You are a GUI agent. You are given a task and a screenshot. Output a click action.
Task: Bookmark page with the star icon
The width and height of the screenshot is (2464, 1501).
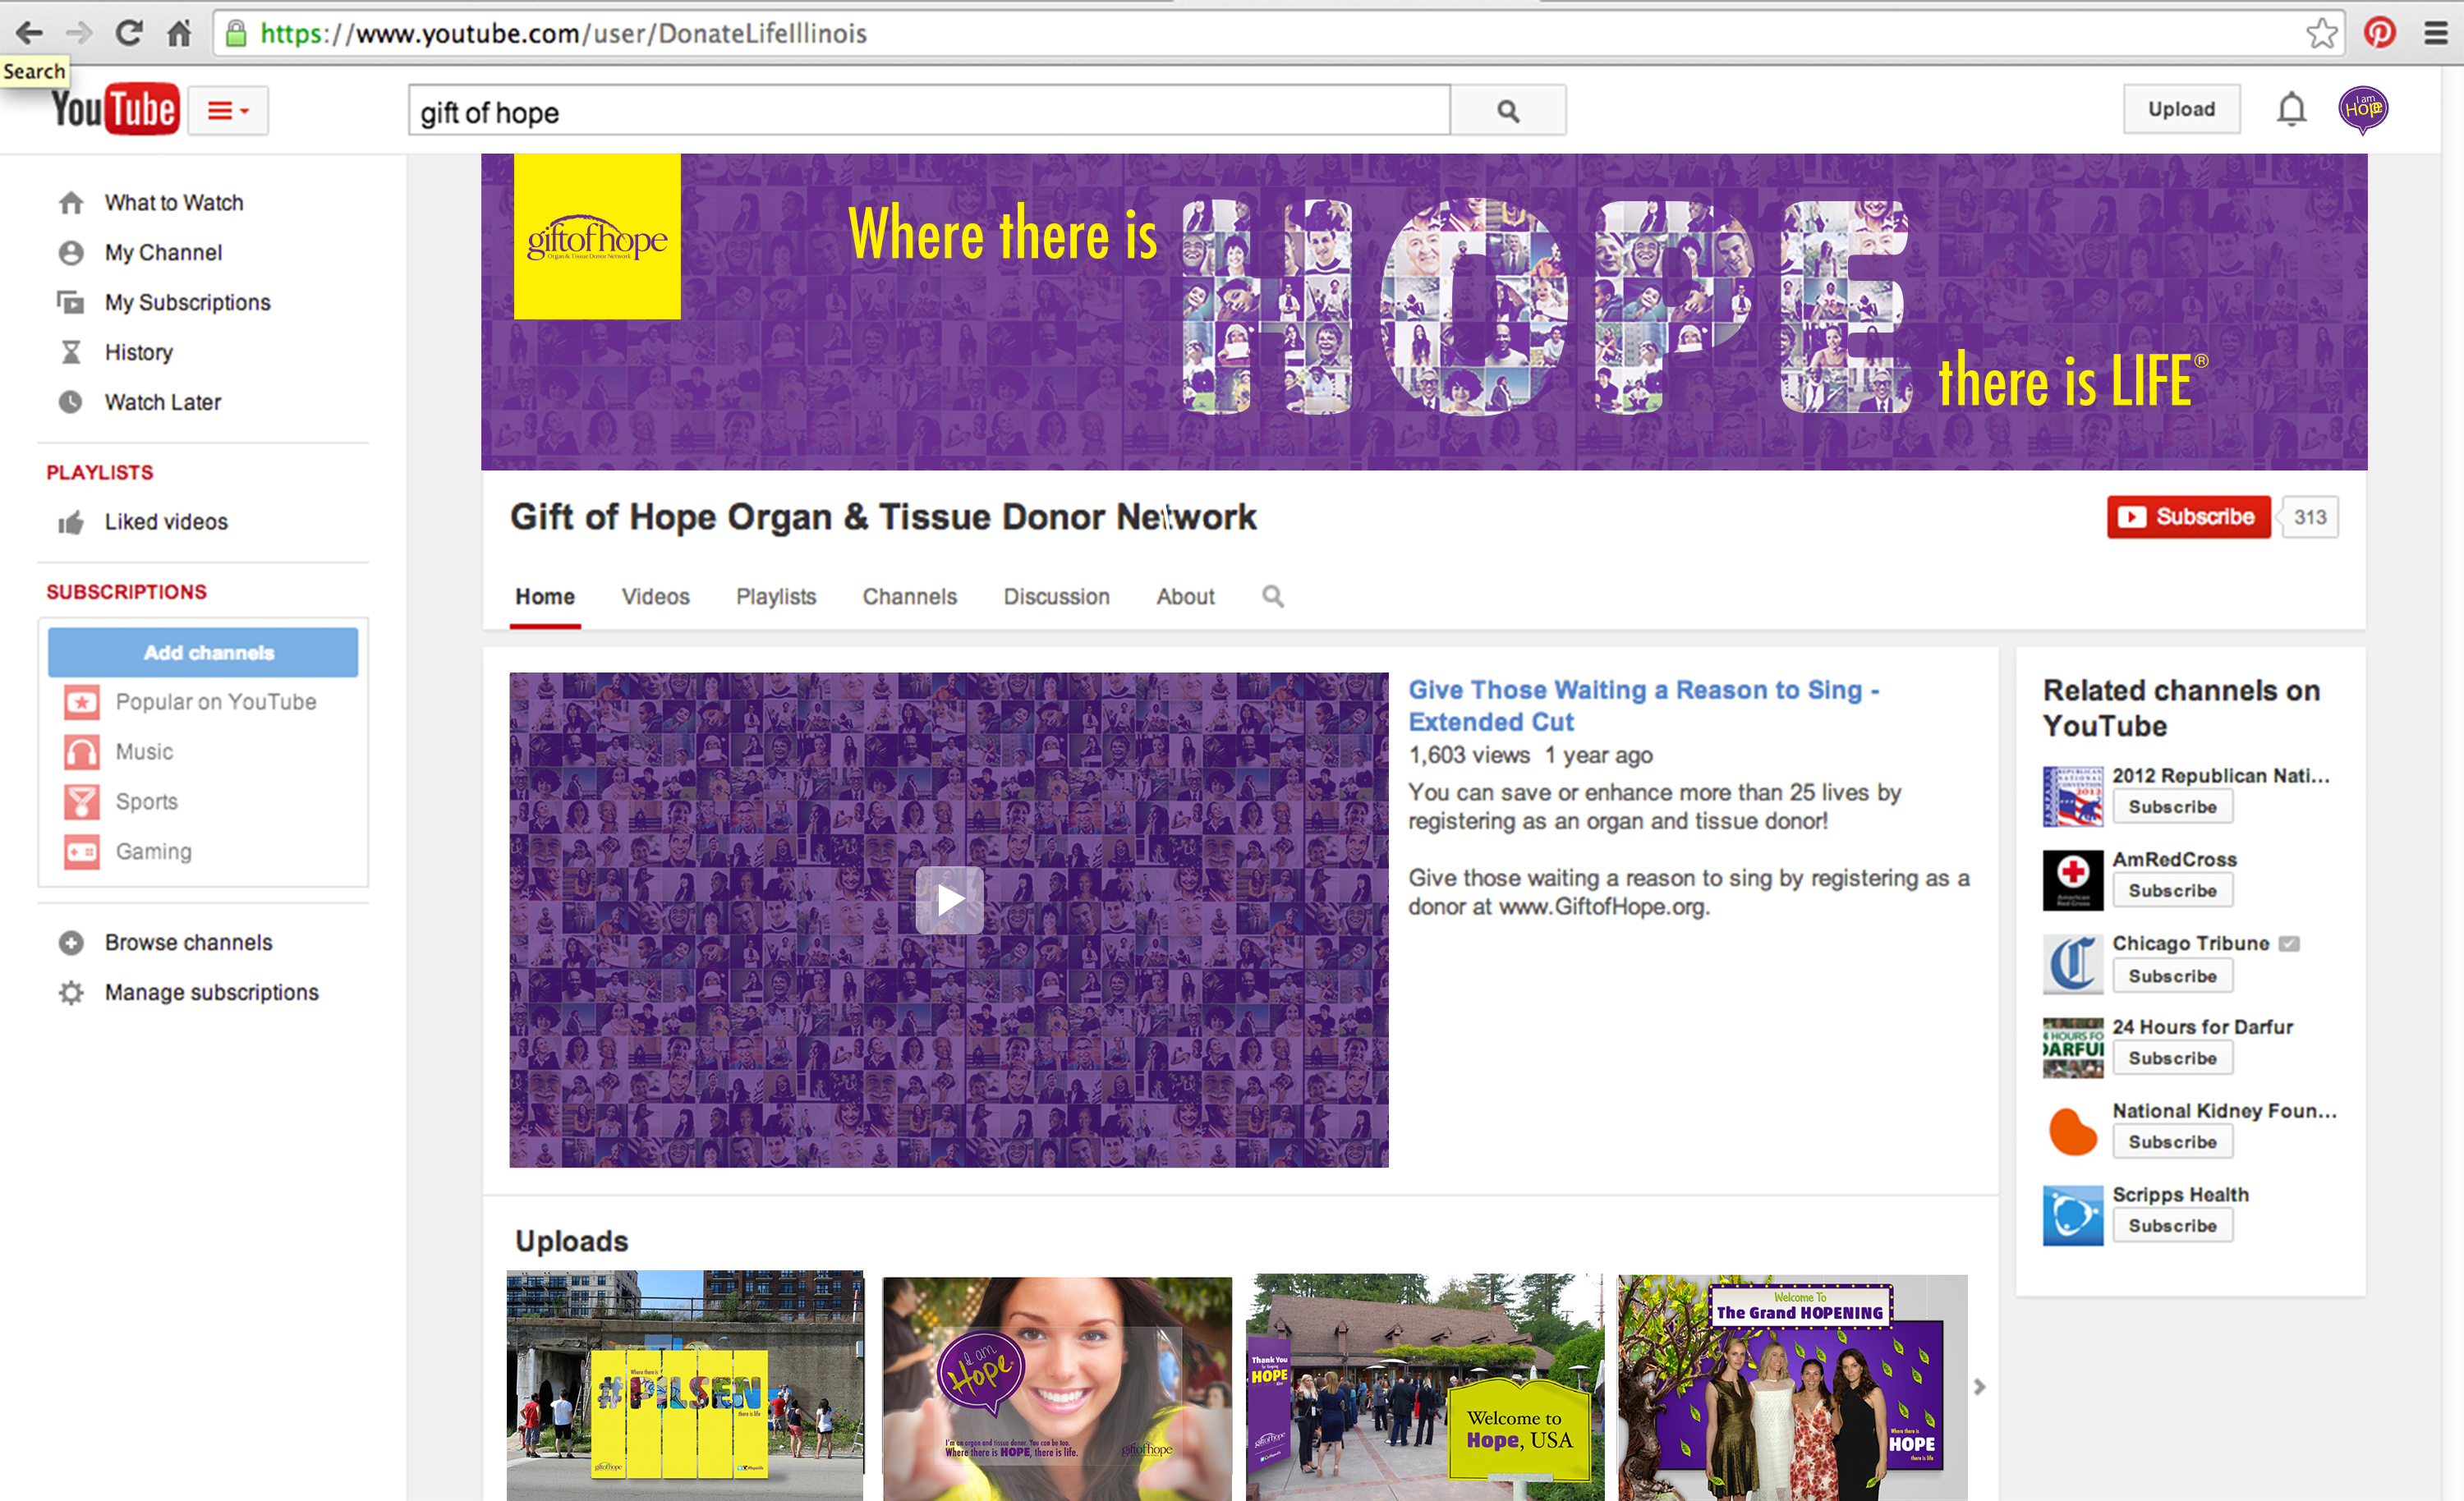pos(2320,33)
